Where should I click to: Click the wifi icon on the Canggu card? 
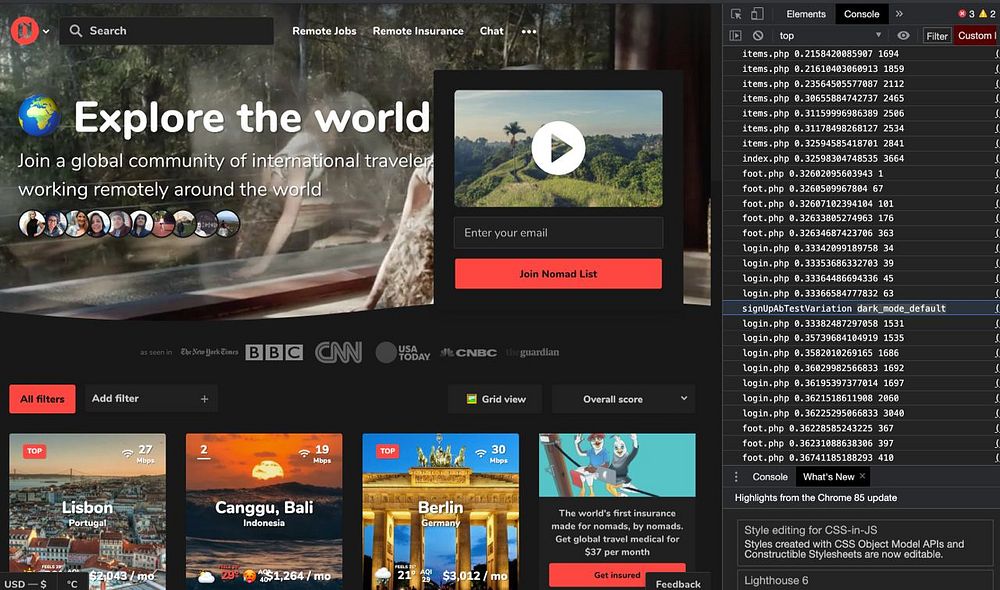304,453
